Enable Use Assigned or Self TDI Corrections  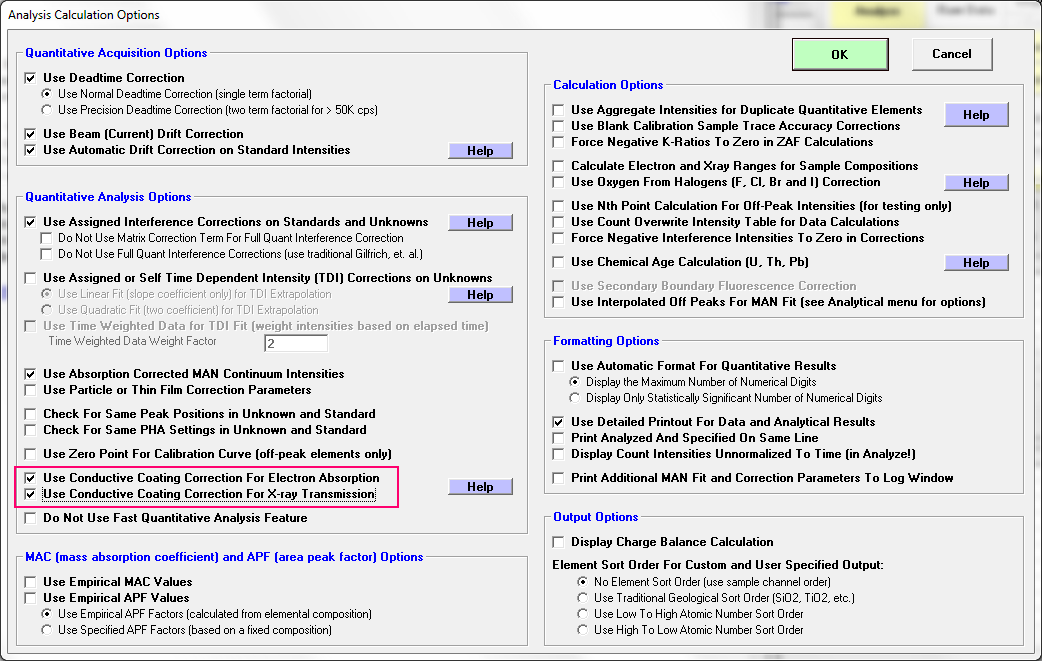pyautogui.click(x=30, y=278)
